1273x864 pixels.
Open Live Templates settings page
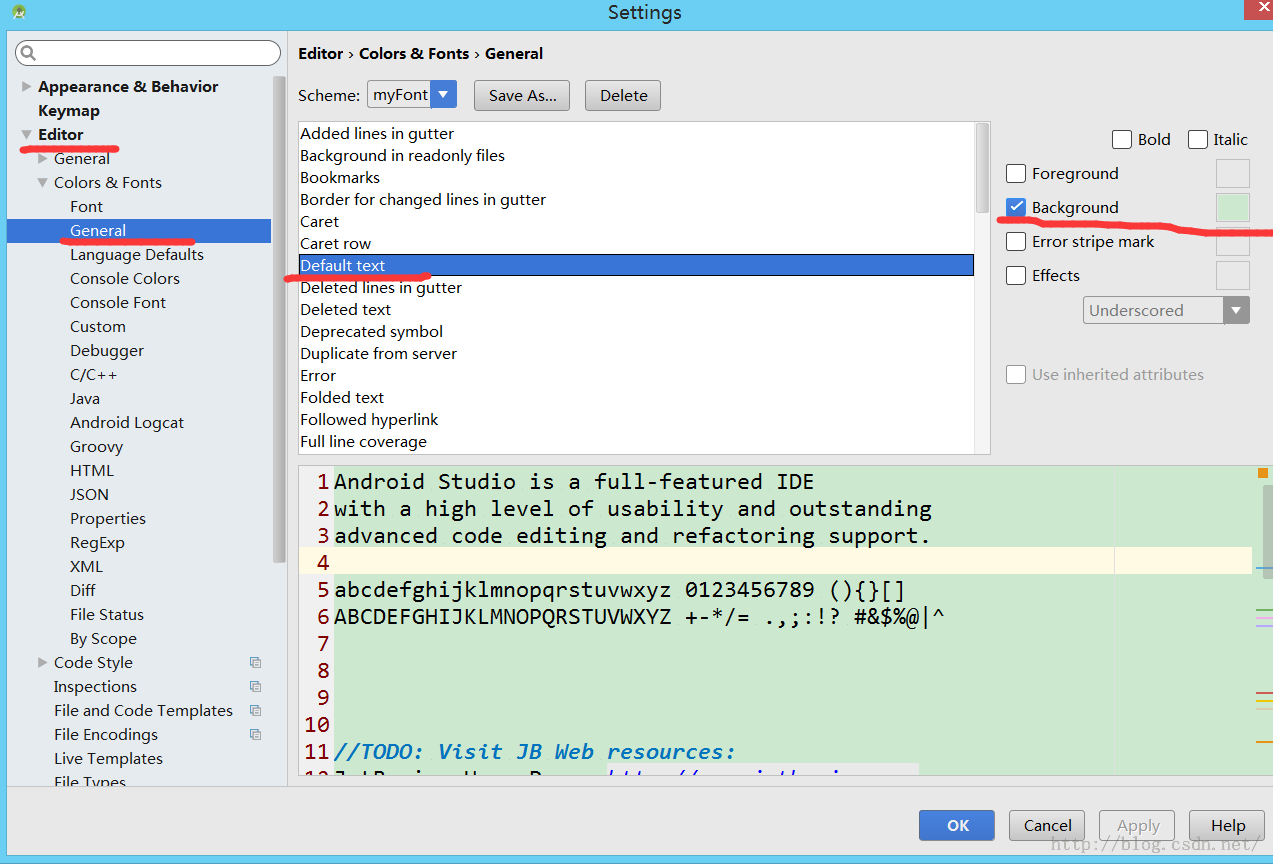(x=108, y=759)
